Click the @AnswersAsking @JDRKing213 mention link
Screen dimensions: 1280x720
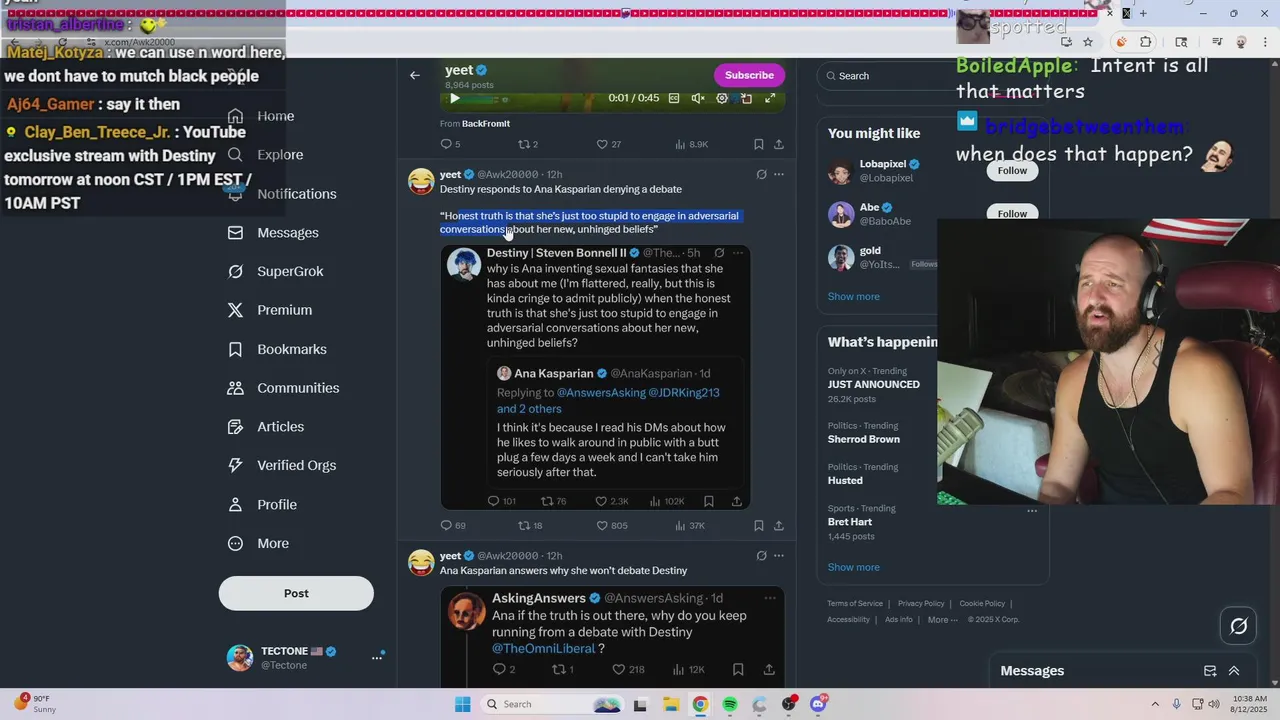638,393
